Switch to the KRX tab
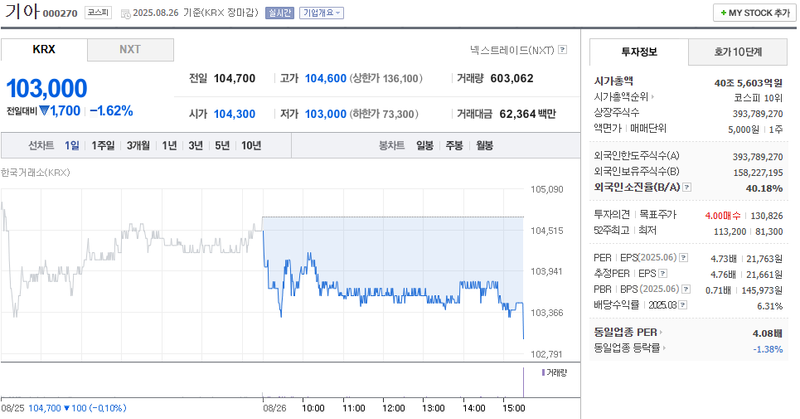This screenshot has width=800, height=419. click(x=44, y=50)
